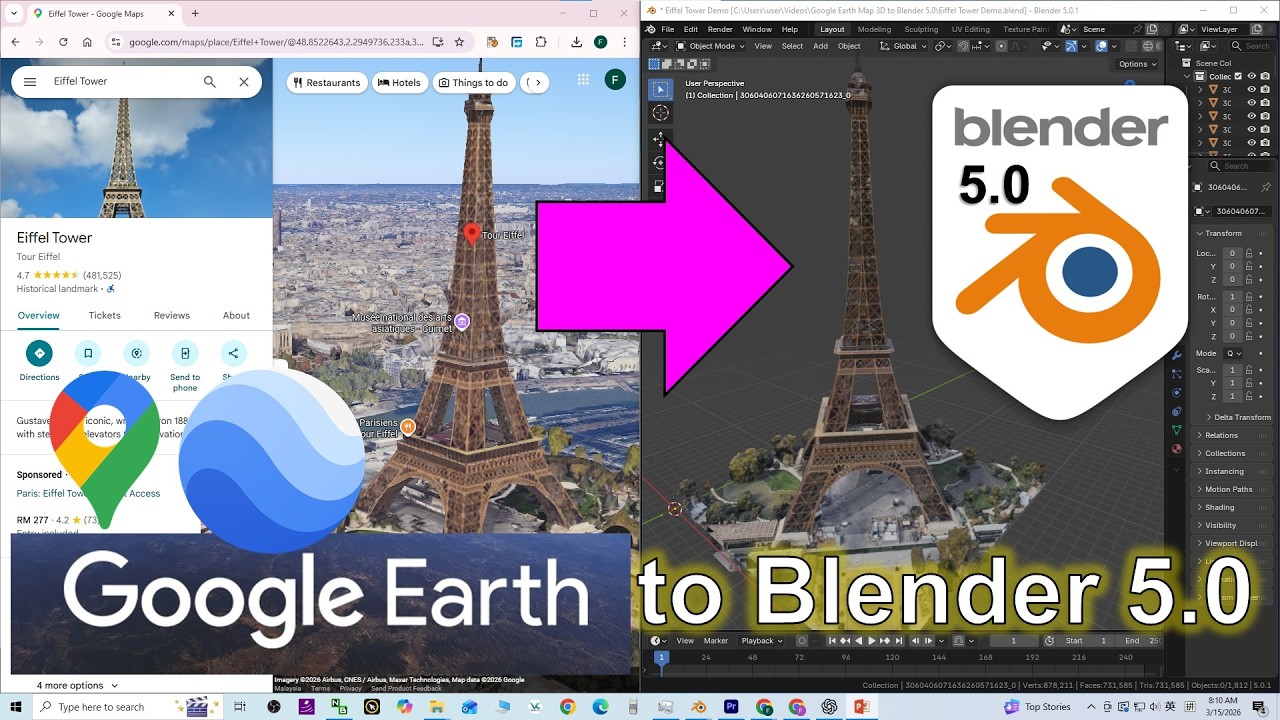Open Premiere Pro from the taskbar
Viewport: 1280px width, 720px height.
[731, 707]
